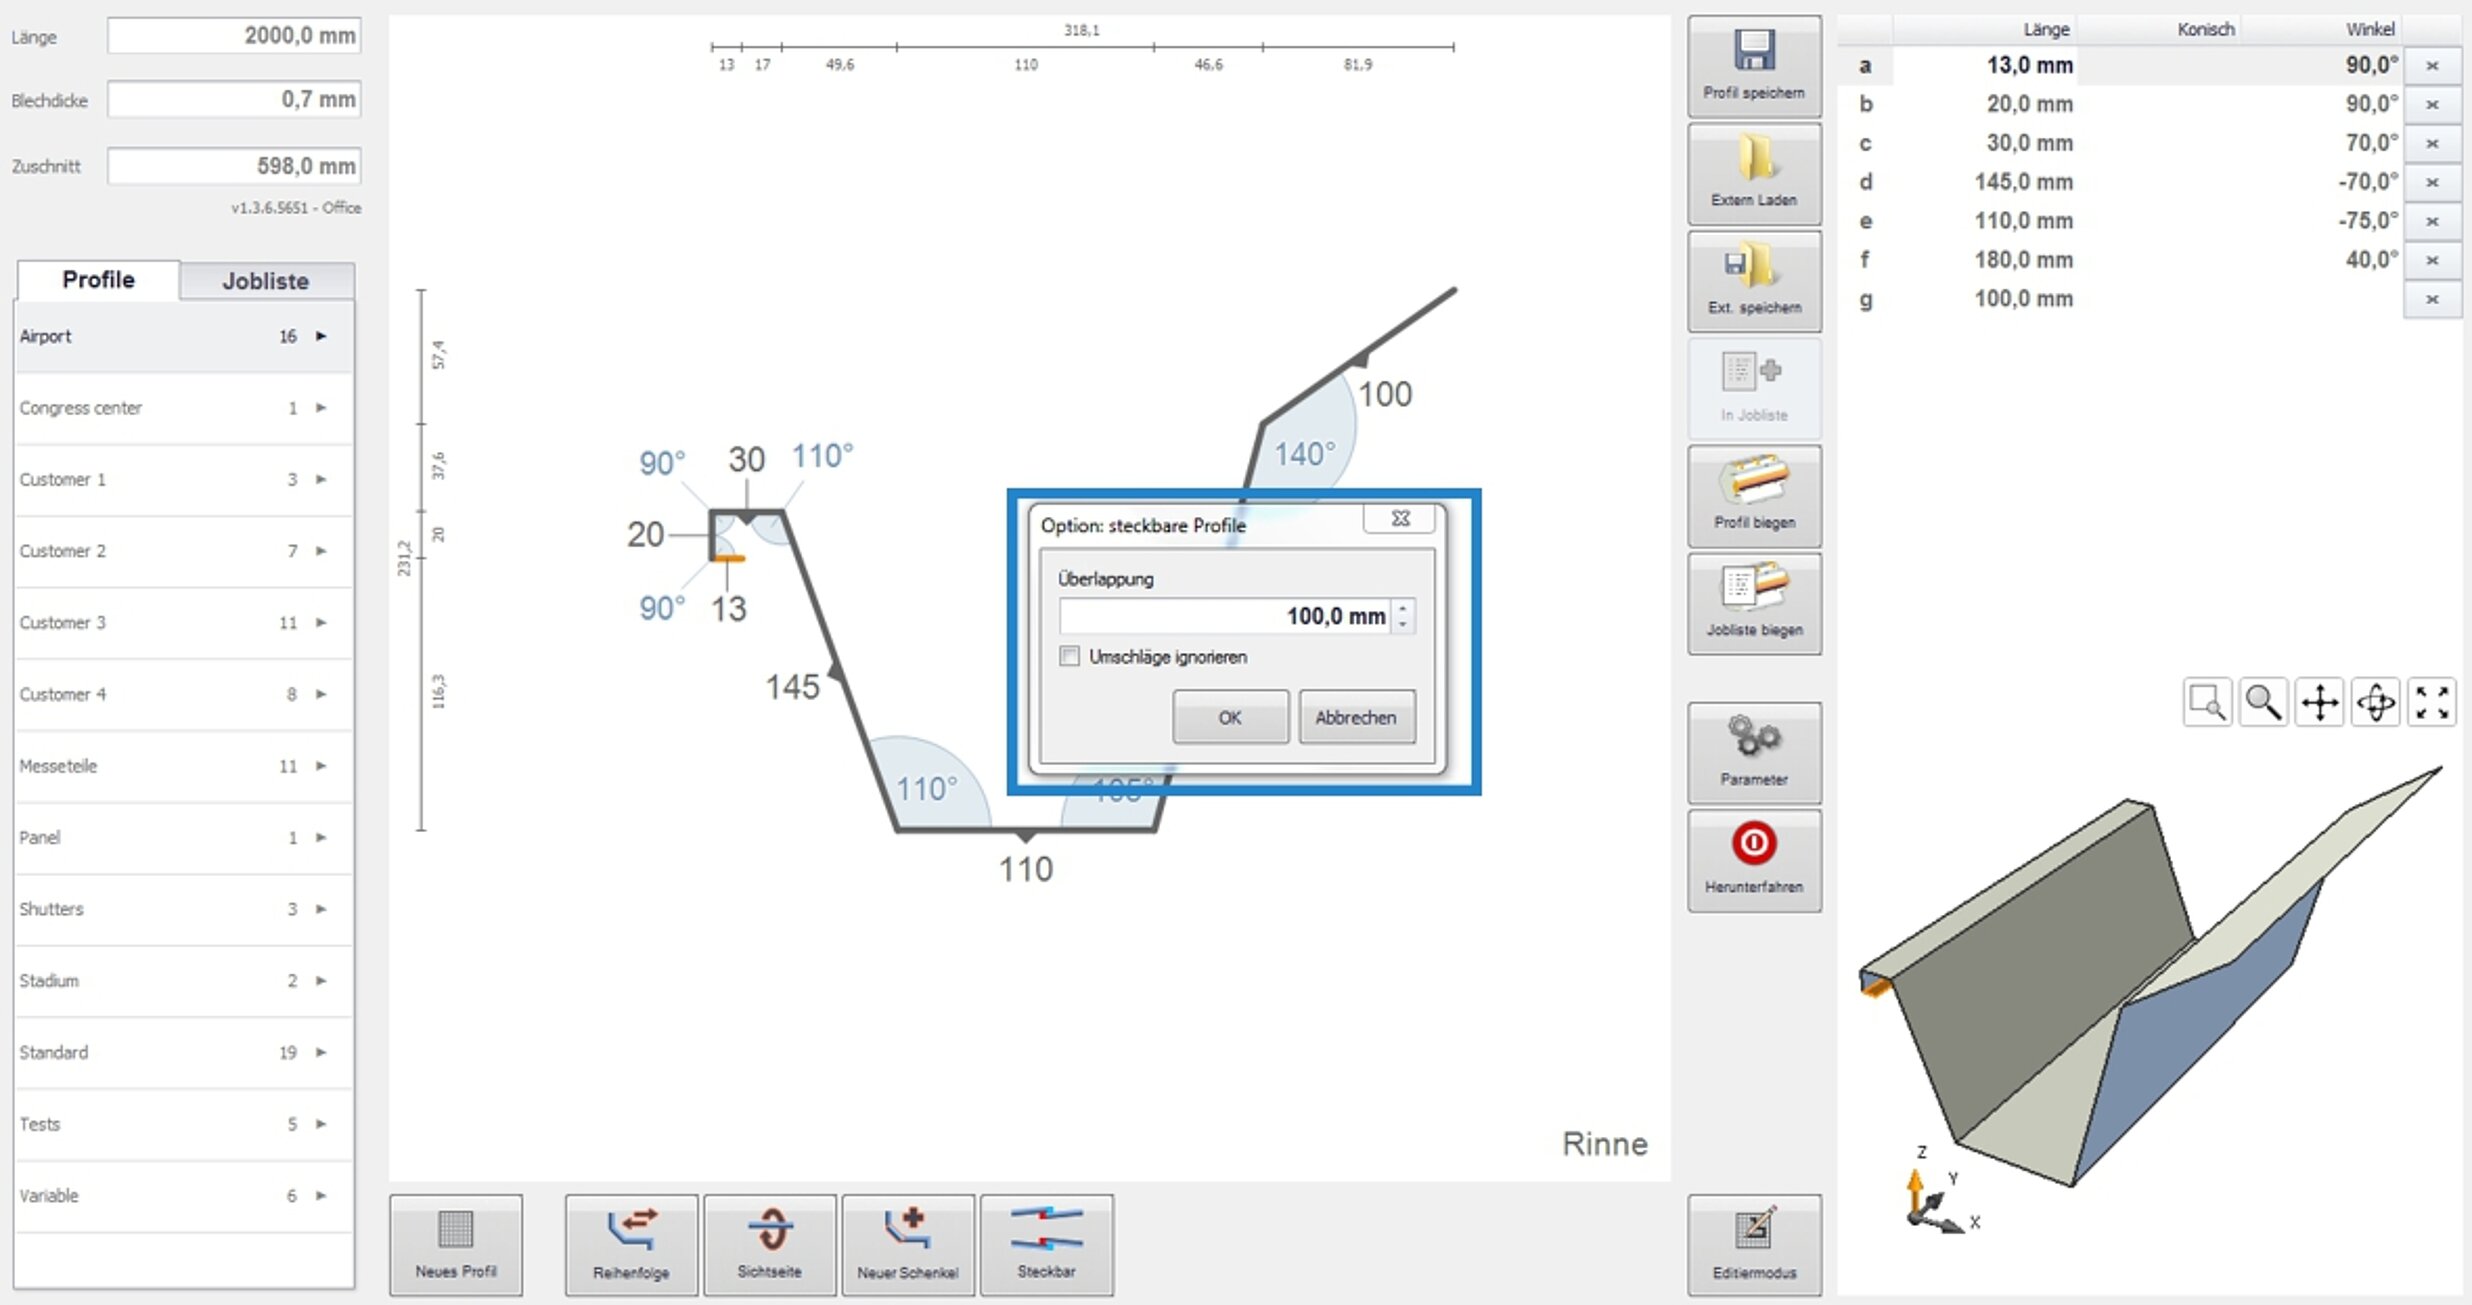The image size is (2472, 1305).
Task: Switch to the Jobliste tab
Action: tap(265, 281)
